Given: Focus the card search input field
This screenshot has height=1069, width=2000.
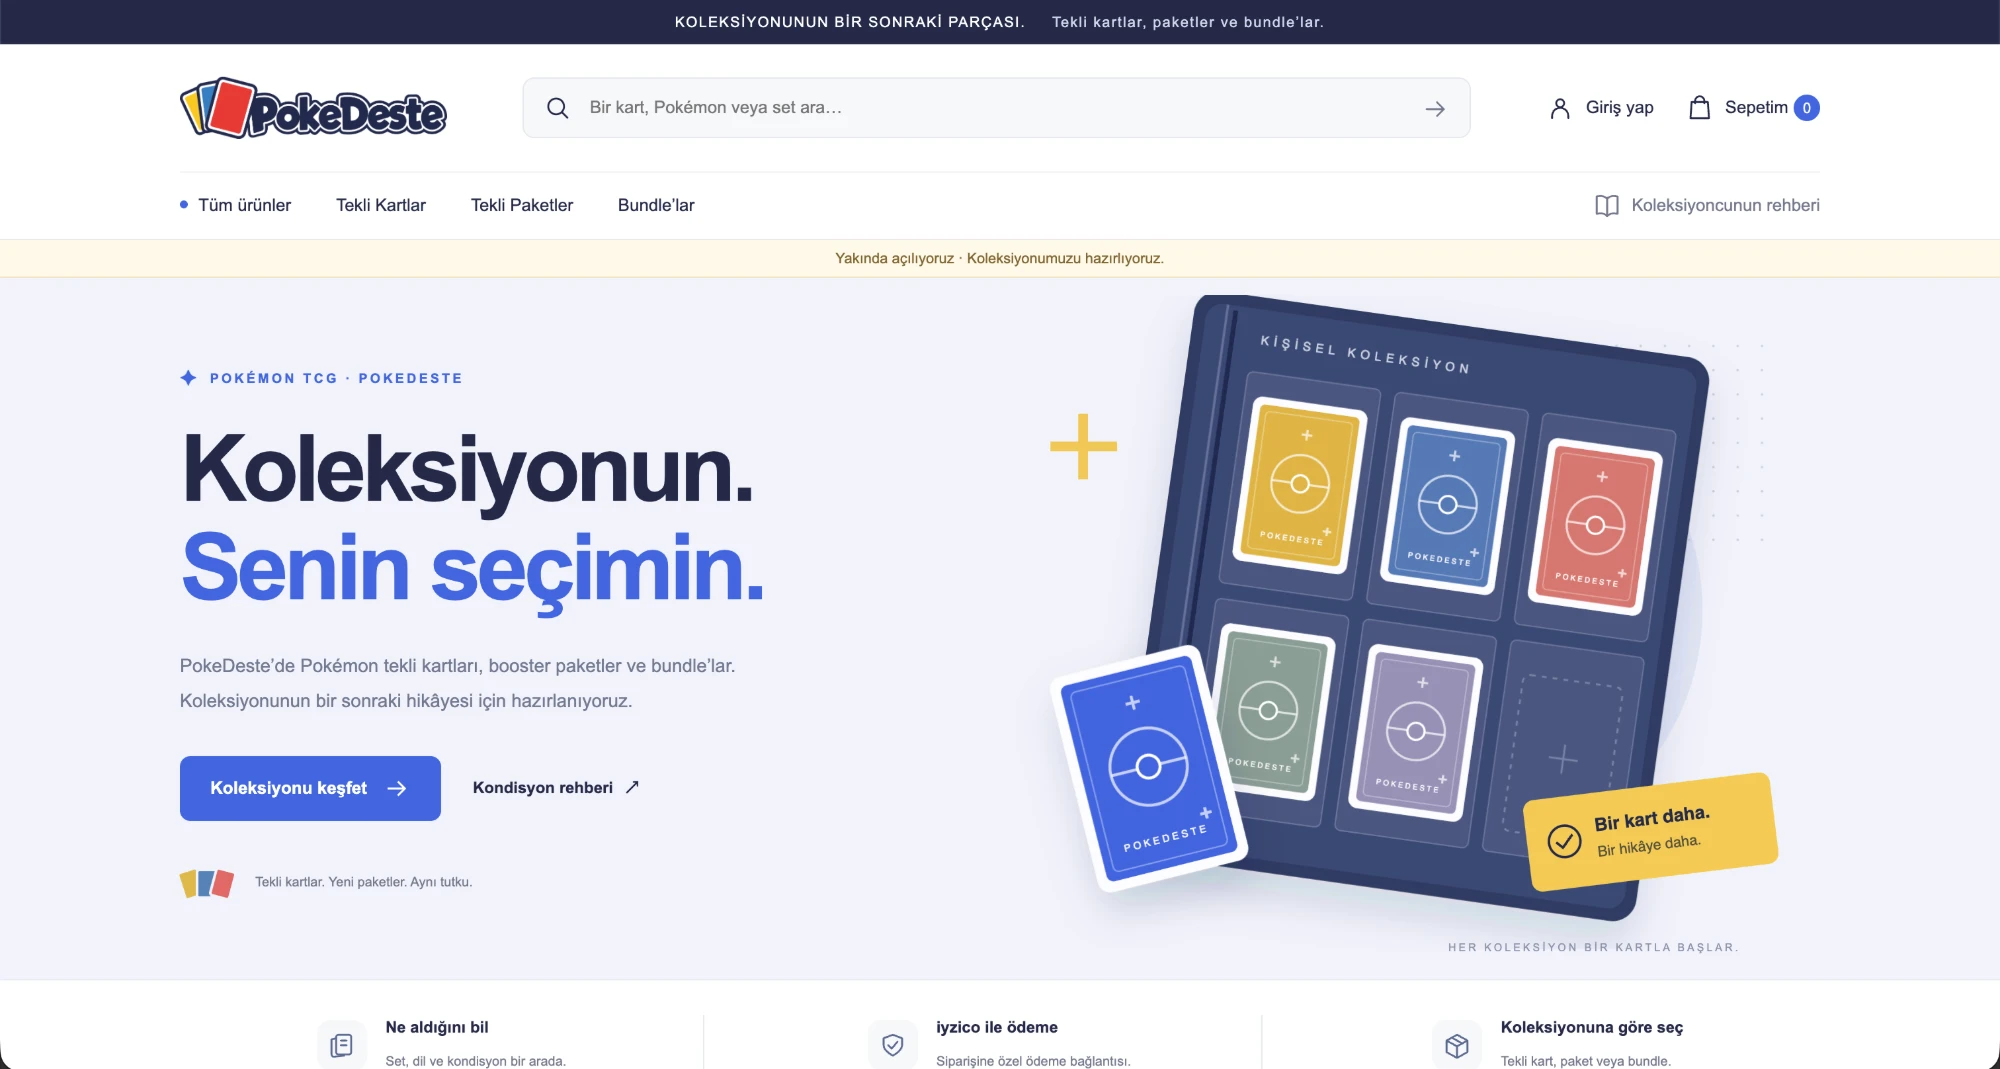Looking at the screenshot, I should click(x=996, y=108).
